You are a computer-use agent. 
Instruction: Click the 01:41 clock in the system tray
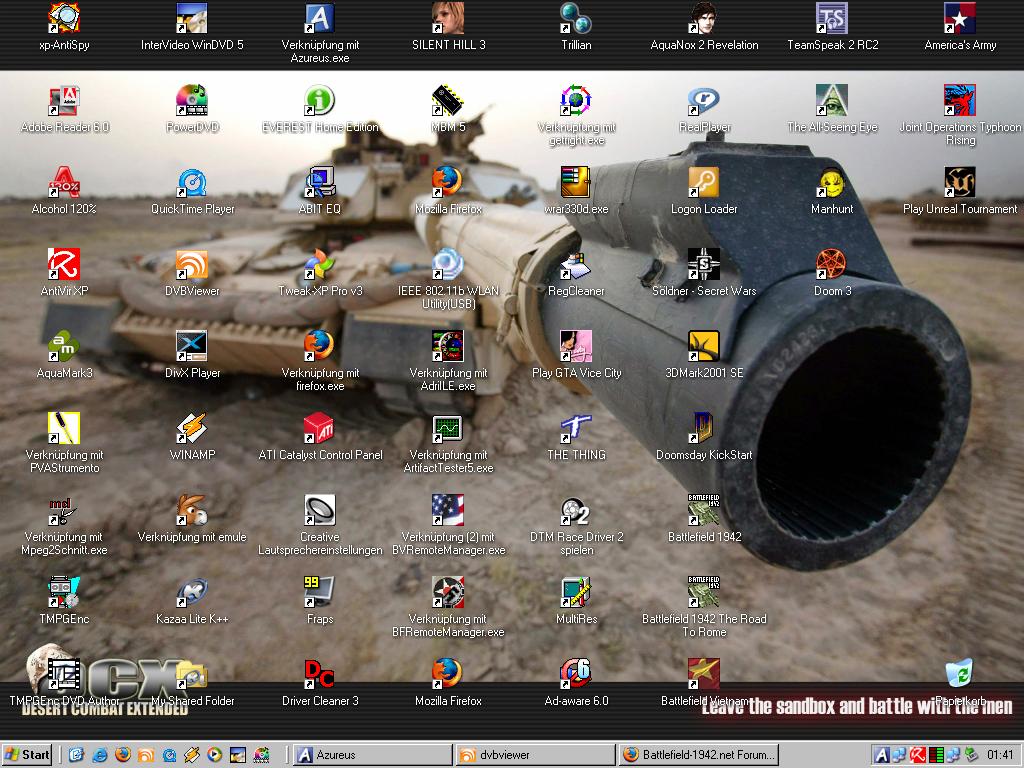coord(1000,755)
